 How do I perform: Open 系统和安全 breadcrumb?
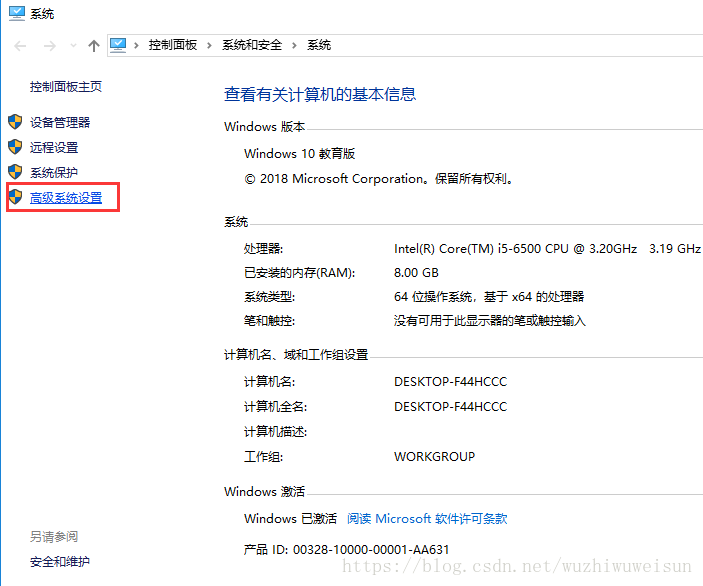pos(252,45)
